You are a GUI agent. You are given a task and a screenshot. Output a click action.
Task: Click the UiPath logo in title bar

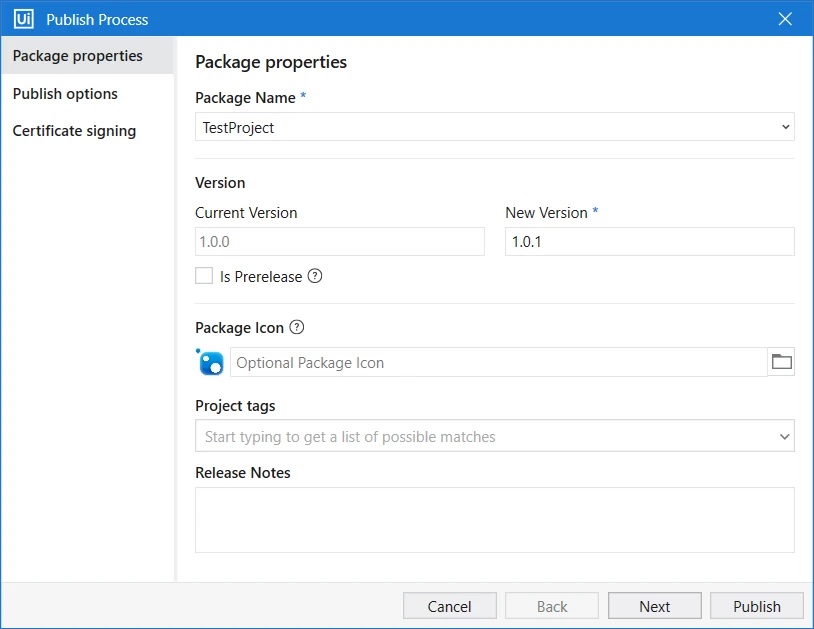[23, 19]
